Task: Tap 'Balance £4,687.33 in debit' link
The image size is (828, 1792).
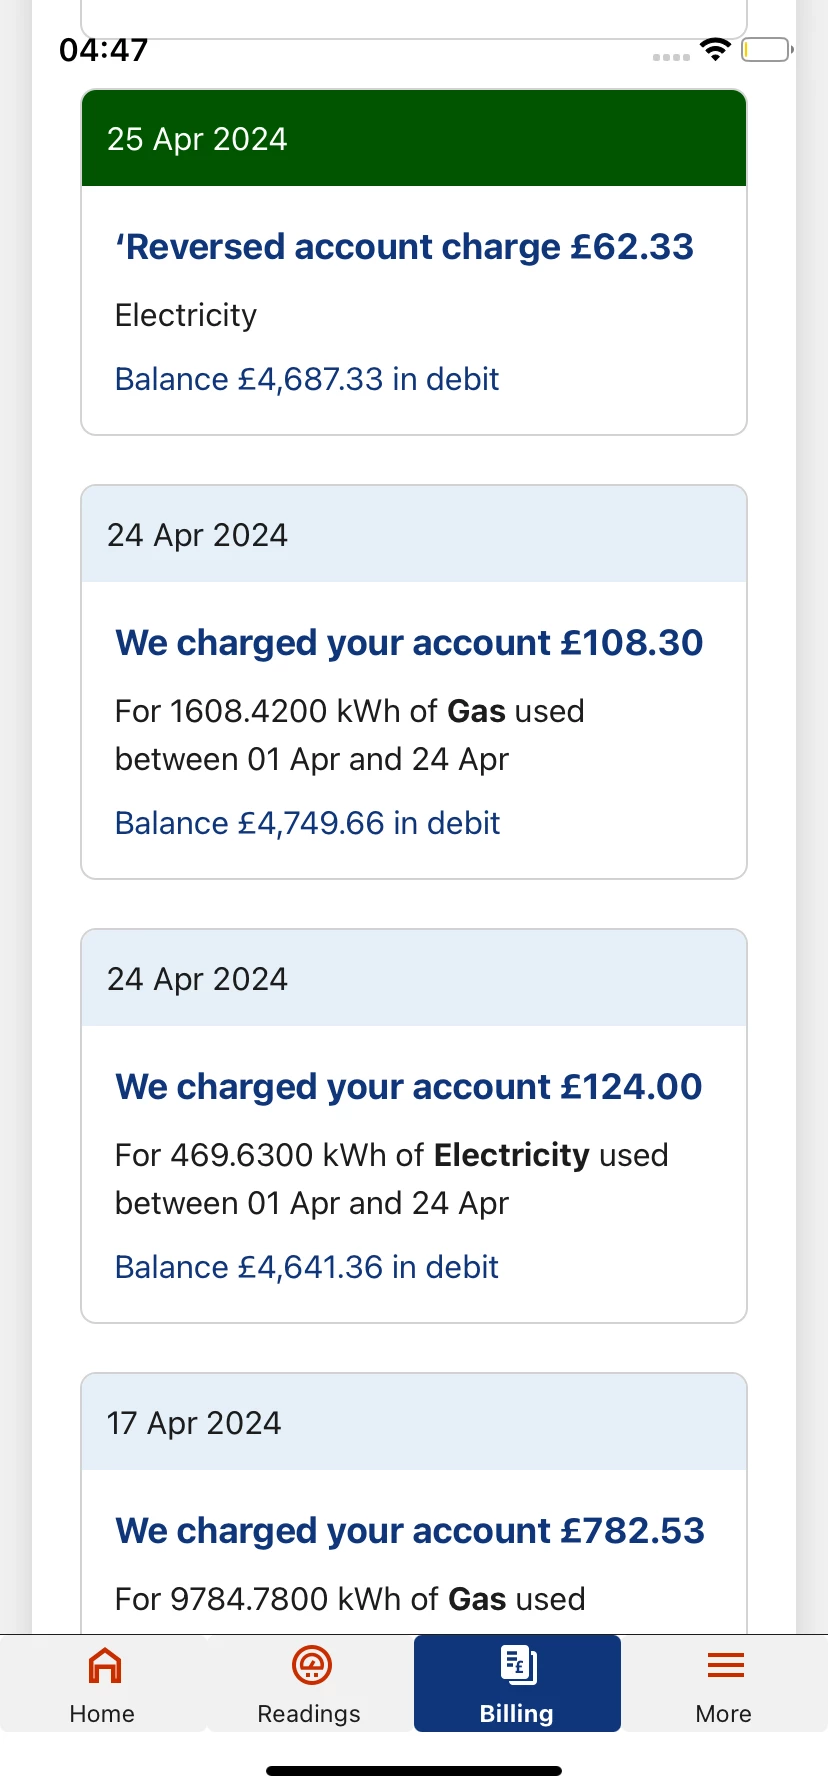Action: pyautogui.click(x=307, y=380)
